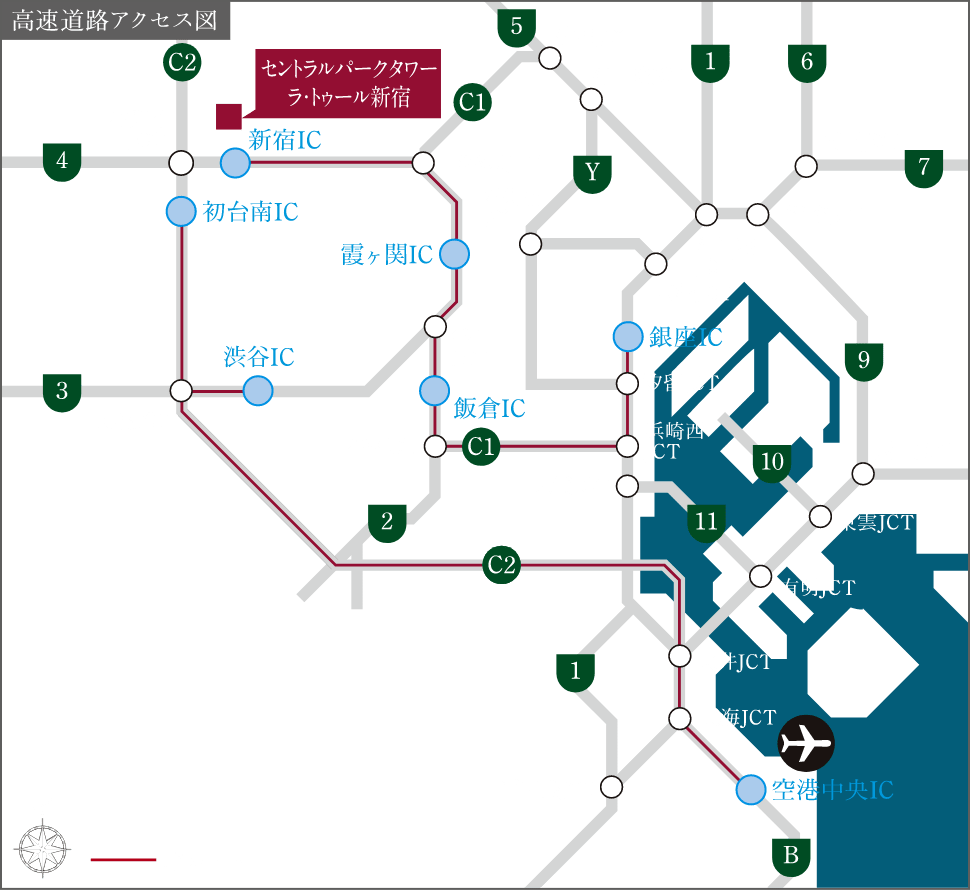This screenshot has width=970, height=890.
Task: Click the 霞ヶ関IC text label
Action: pyautogui.click(x=387, y=255)
